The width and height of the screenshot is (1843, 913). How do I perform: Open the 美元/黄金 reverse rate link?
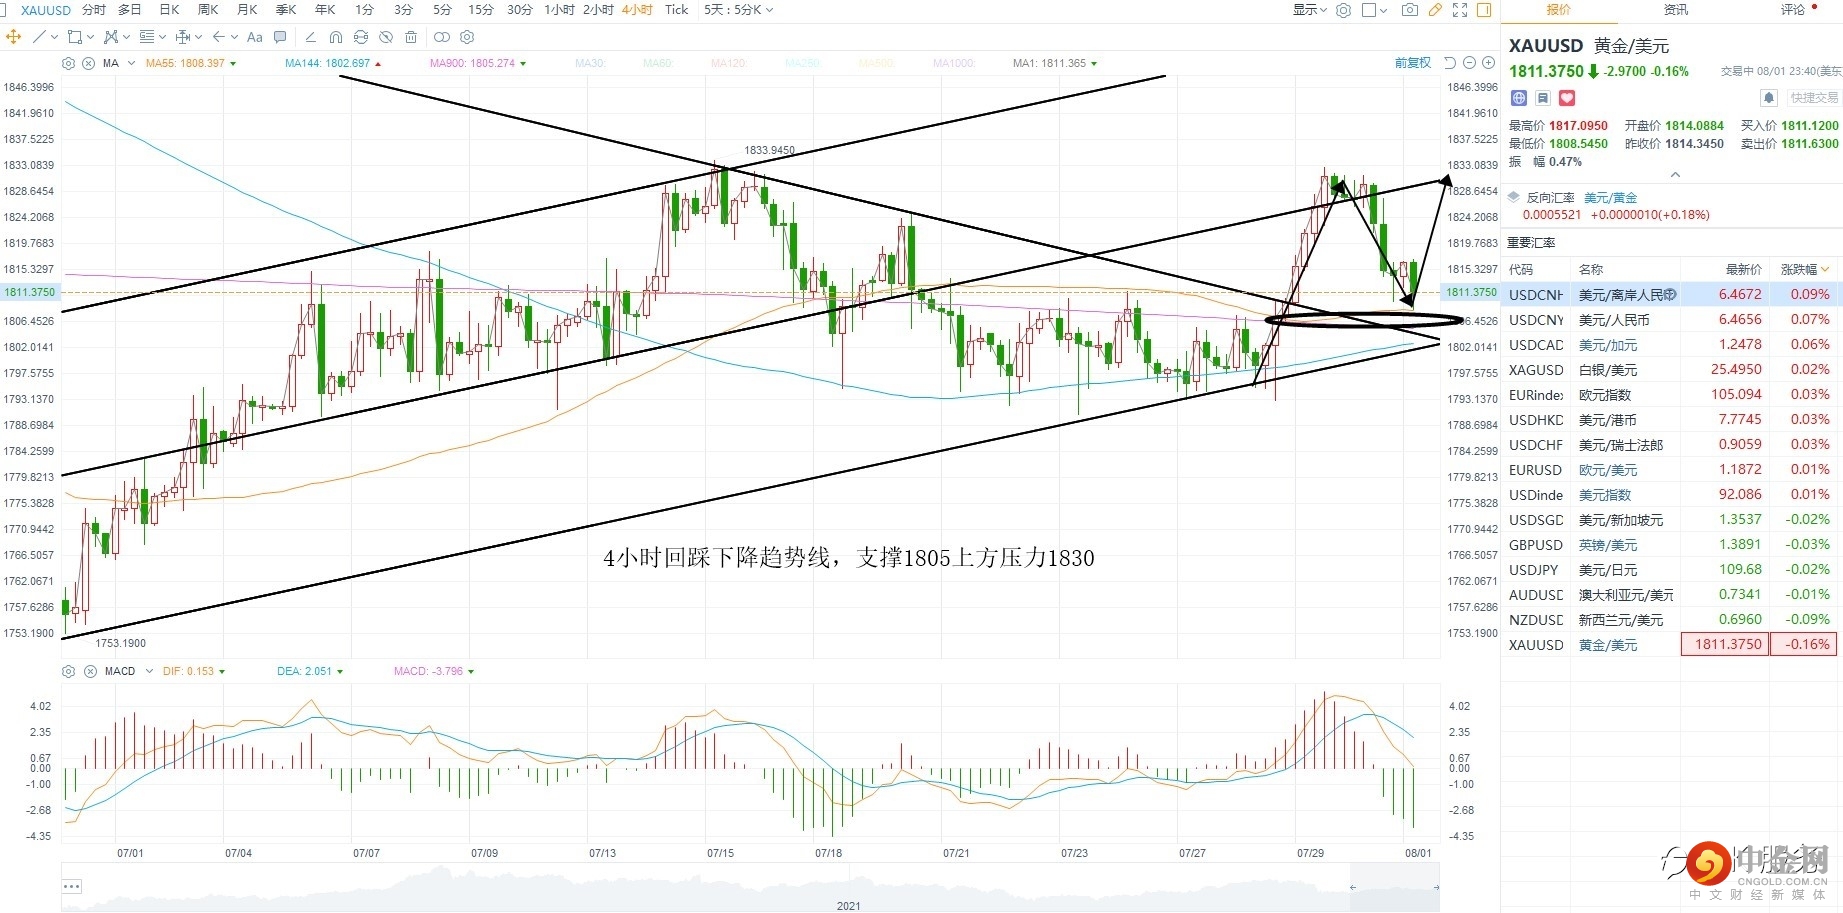[x=1610, y=198]
